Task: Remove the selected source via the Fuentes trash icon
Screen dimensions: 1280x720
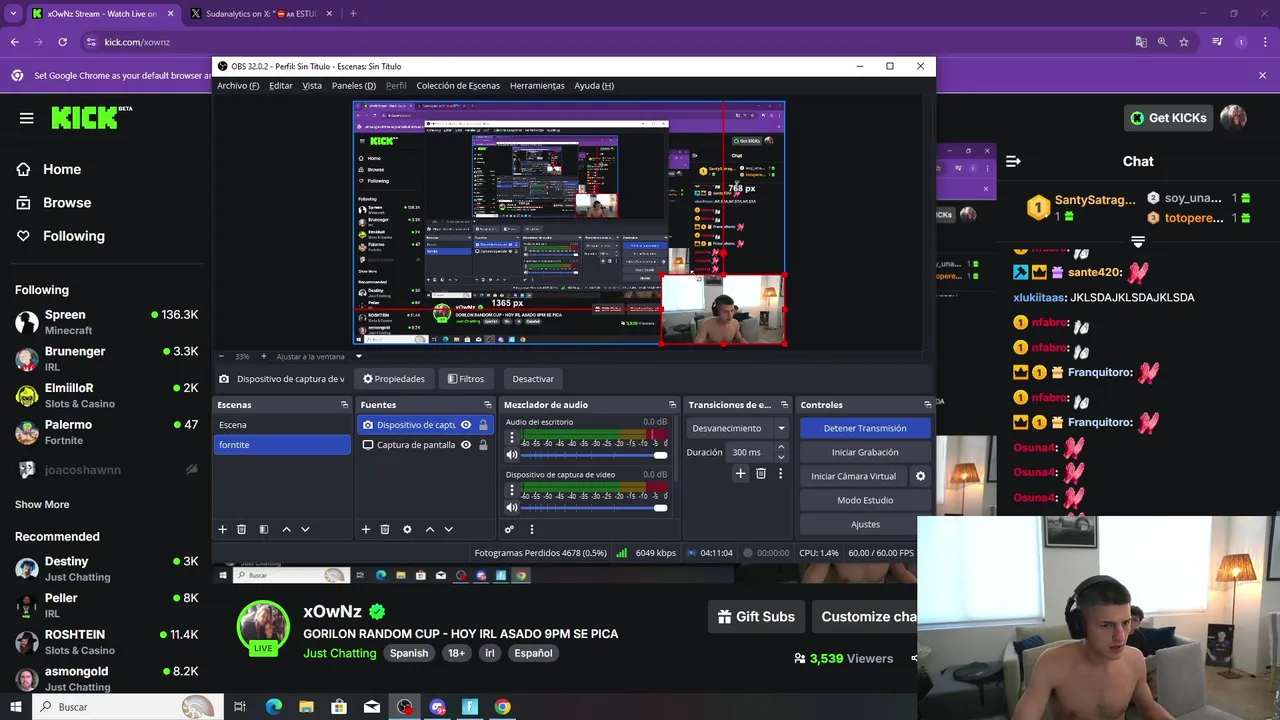Action: pyautogui.click(x=385, y=529)
